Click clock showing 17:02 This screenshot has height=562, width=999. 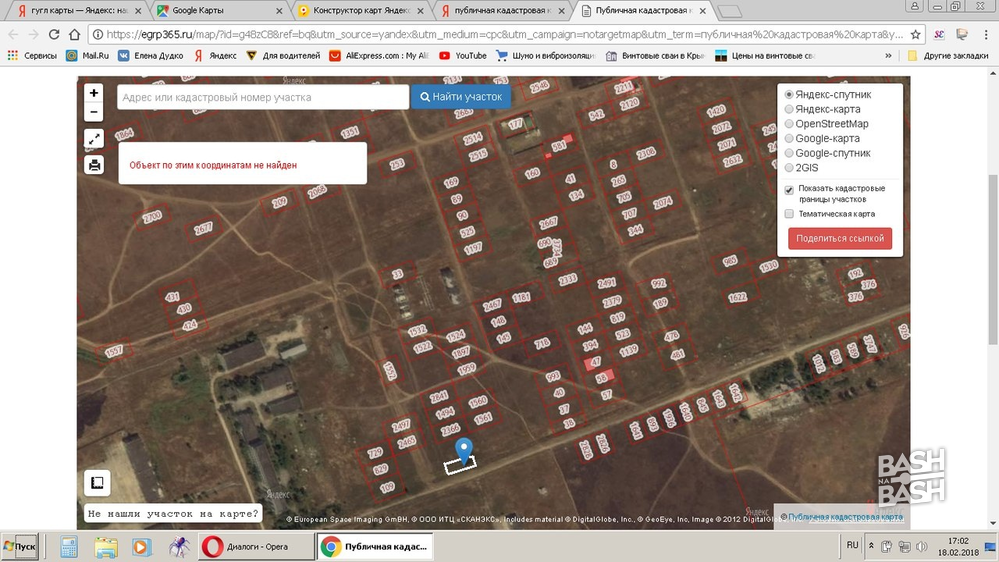[x=958, y=541]
